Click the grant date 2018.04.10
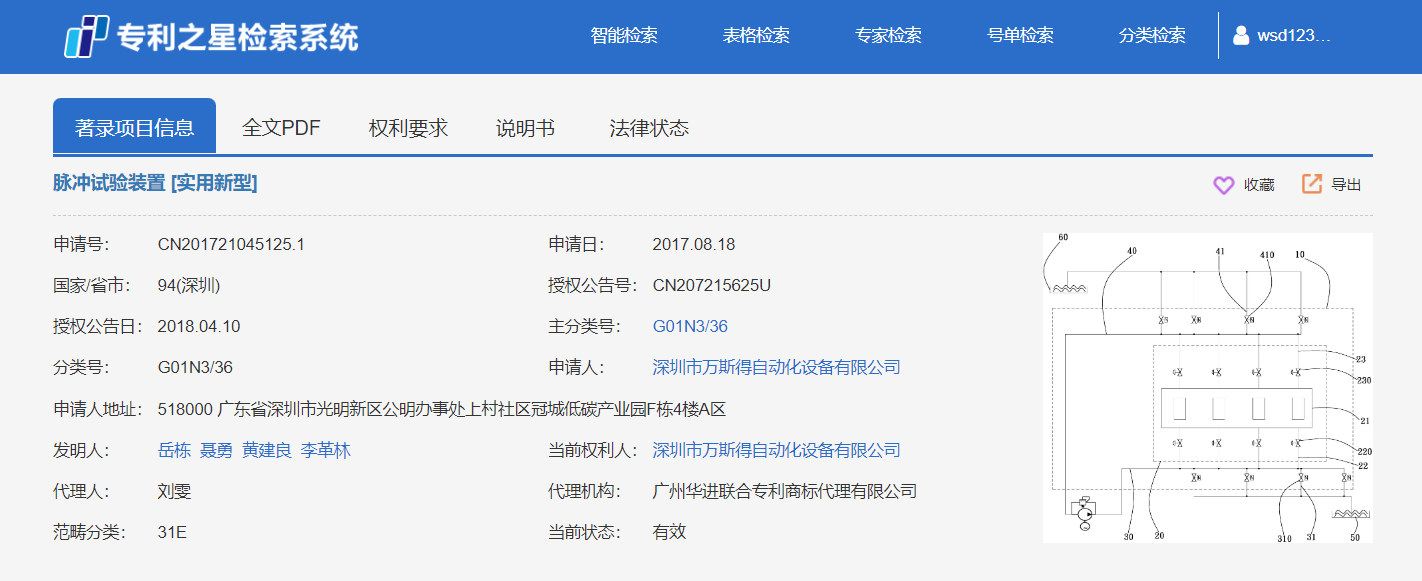The image size is (1422, 581). (199, 326)
